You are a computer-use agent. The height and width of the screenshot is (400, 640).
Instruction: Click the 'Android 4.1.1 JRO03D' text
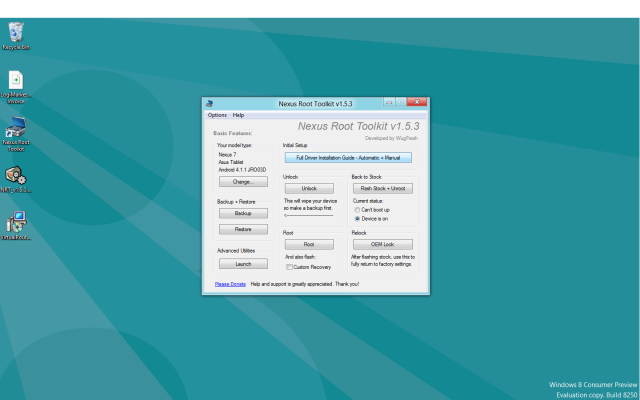[242, 170]
